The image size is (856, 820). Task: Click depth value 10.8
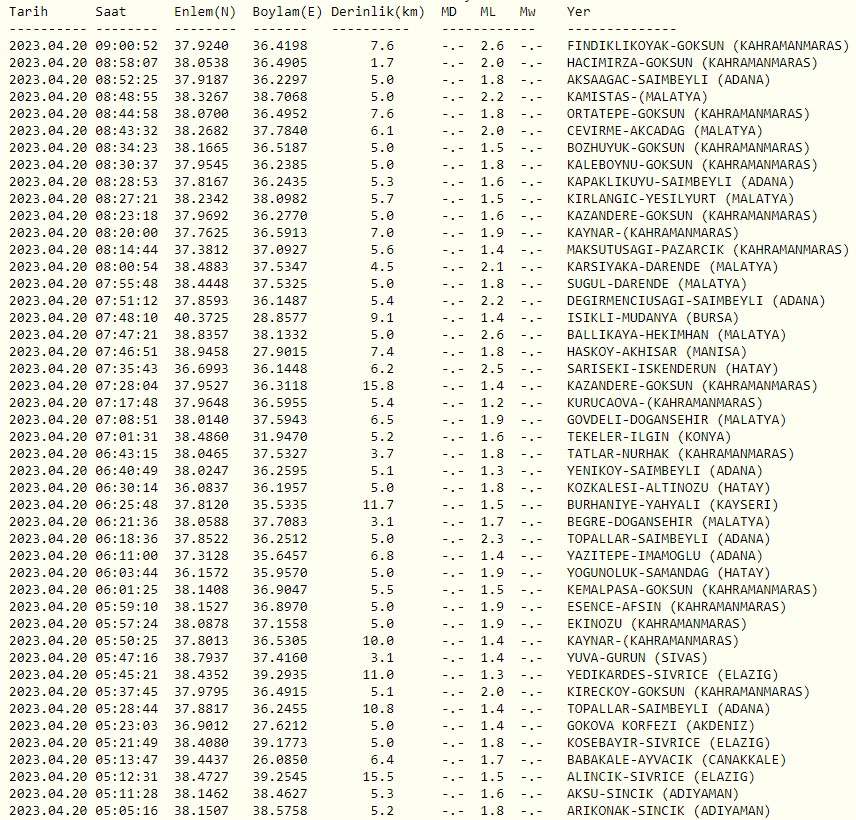tap(378, 708)
